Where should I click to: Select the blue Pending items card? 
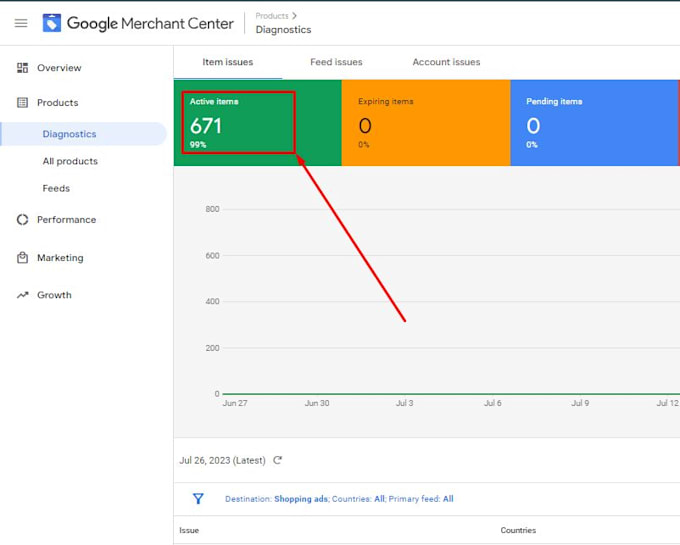[593, 124]
